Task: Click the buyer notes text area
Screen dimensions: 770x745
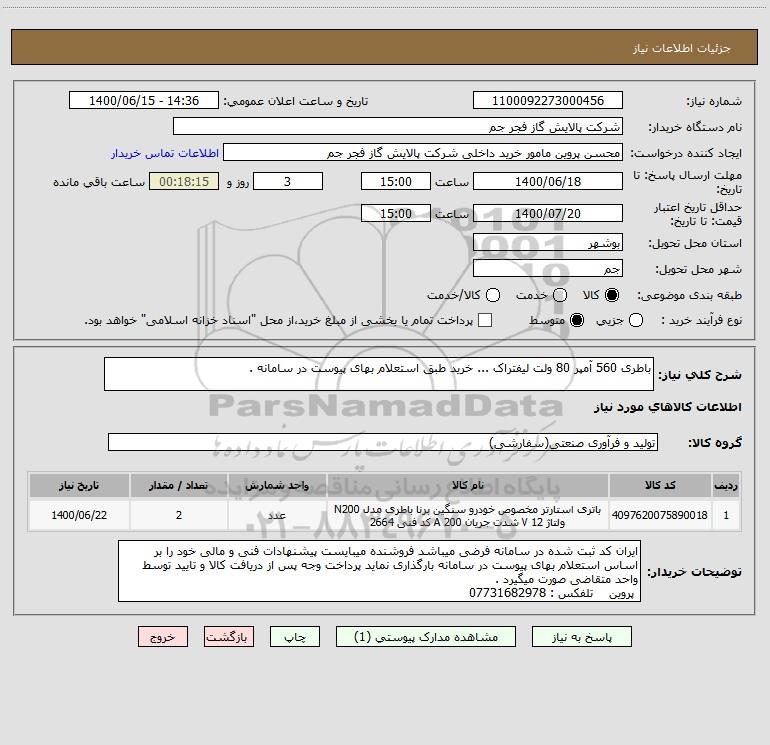Action: pos(379,571)
